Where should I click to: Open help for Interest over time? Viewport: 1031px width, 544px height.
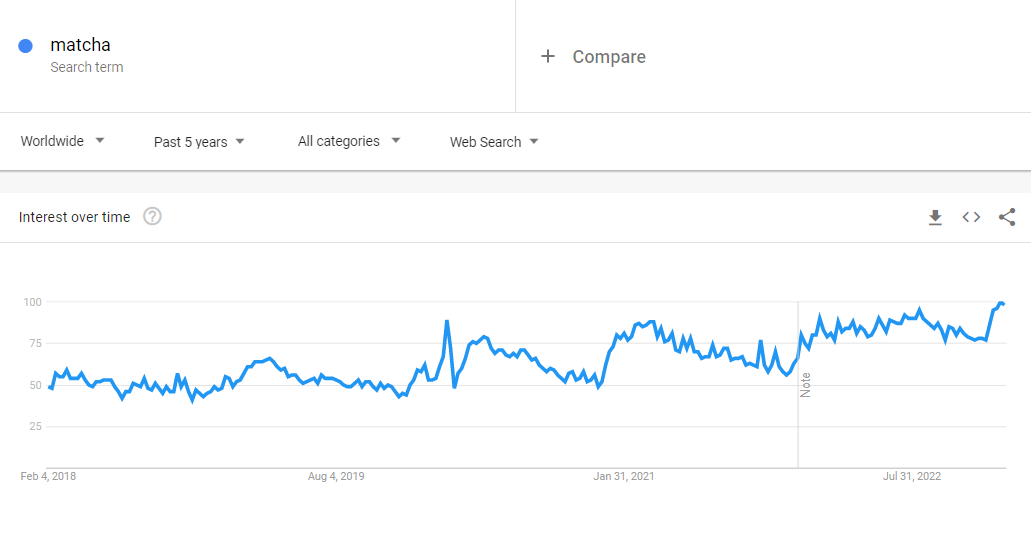pyautogui.click(x=152, y=217)
